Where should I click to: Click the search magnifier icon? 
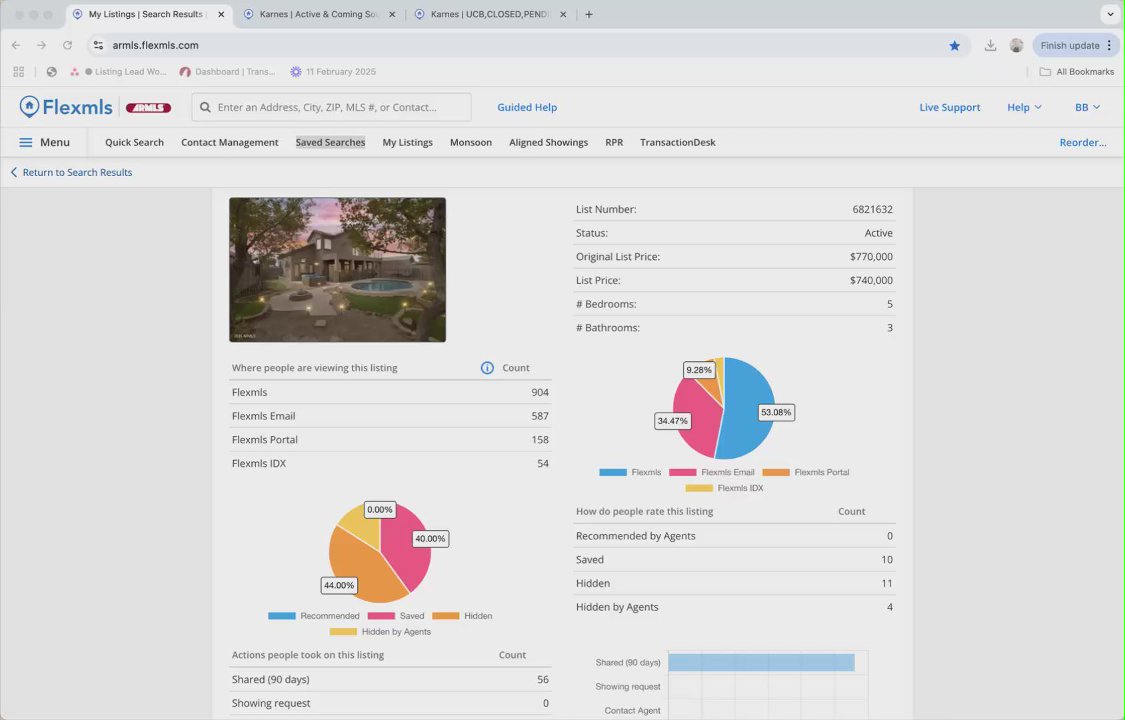(205, 107)
